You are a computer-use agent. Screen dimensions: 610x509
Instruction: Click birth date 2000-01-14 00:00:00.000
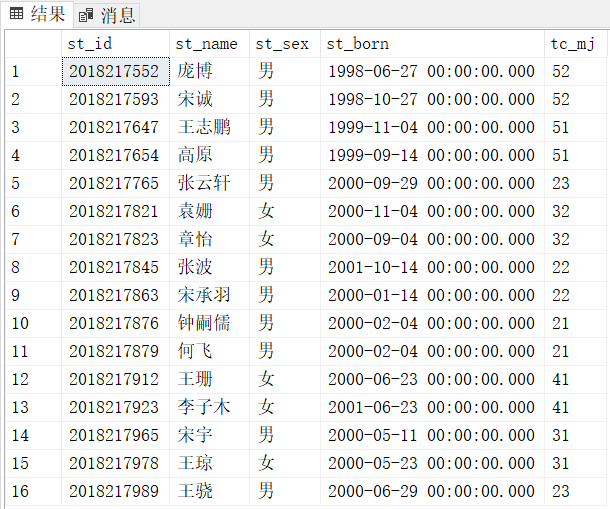[432, 295]
